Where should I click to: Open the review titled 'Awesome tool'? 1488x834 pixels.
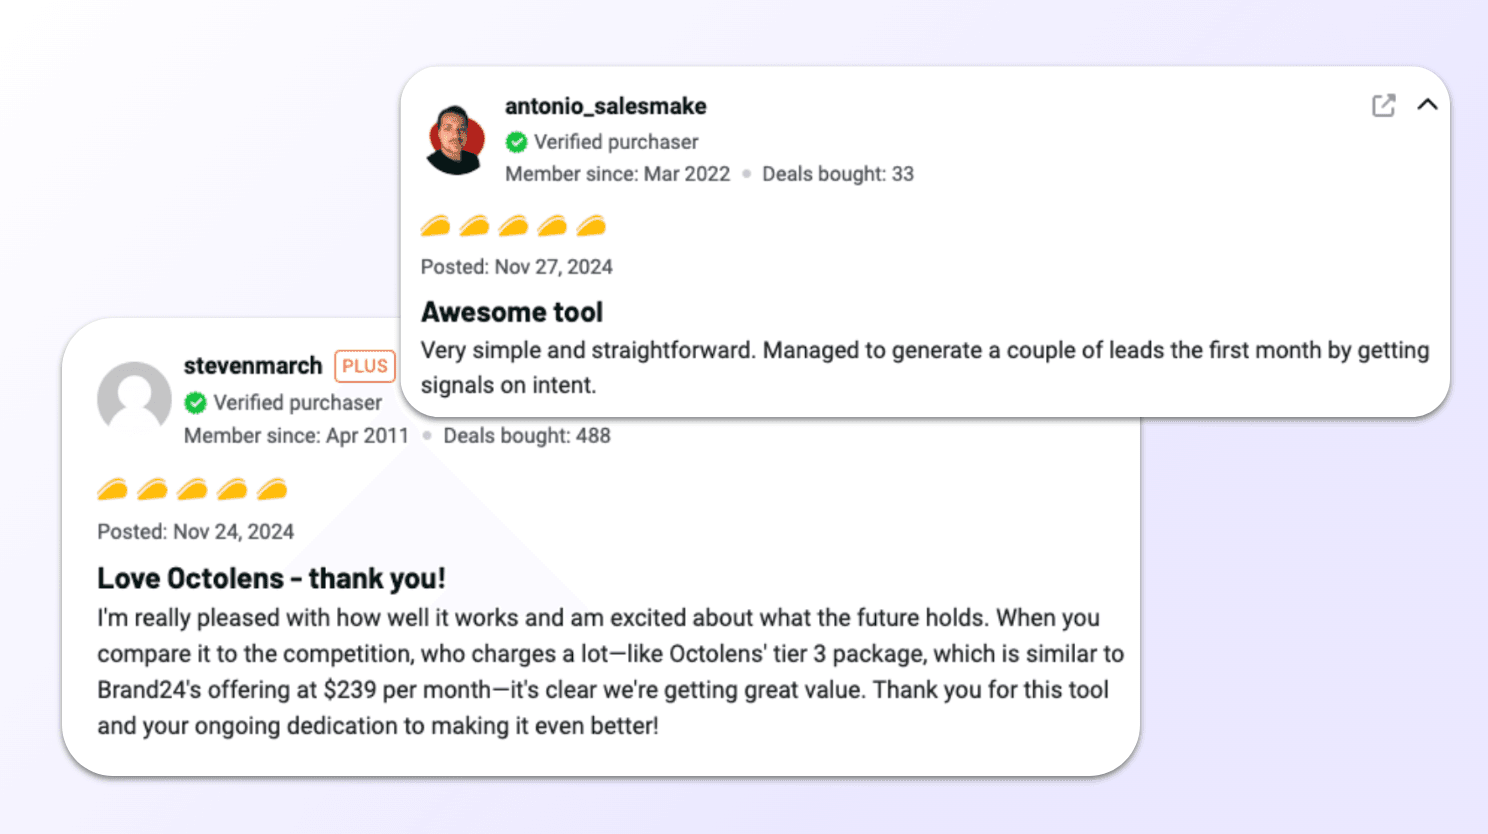coord(512,311)
